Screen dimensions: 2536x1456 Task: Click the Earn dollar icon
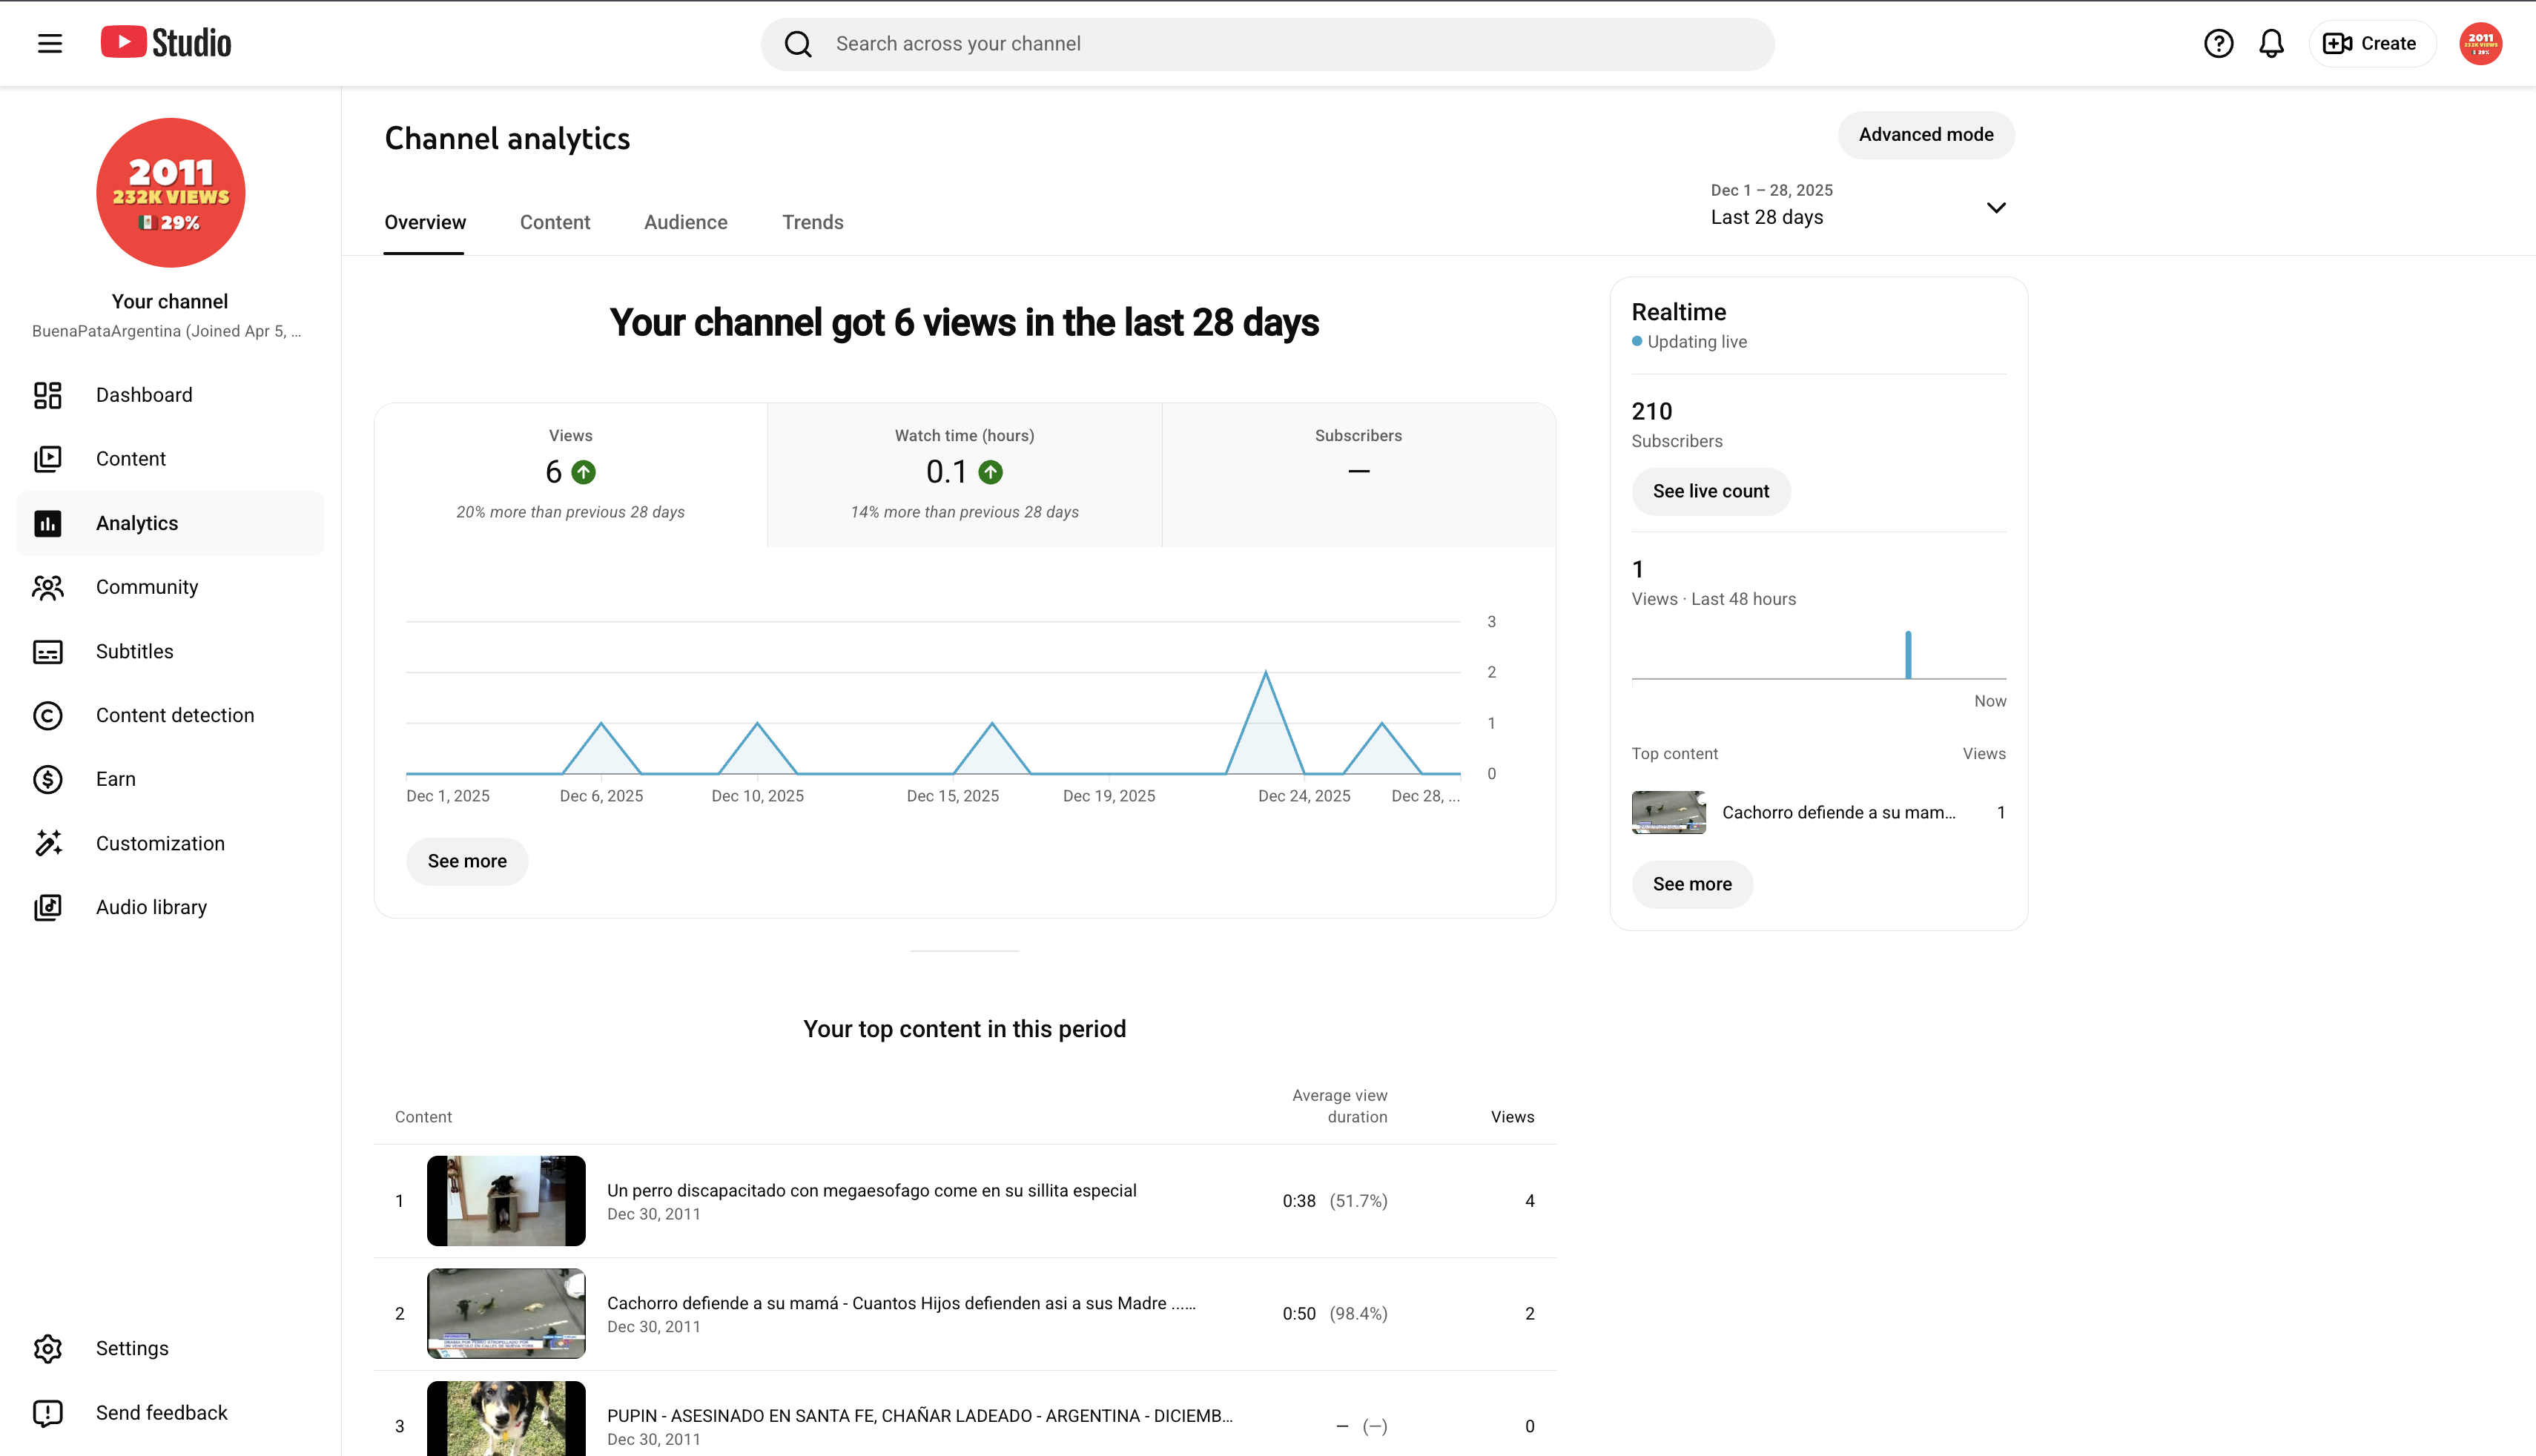click(x=48, y=779)
